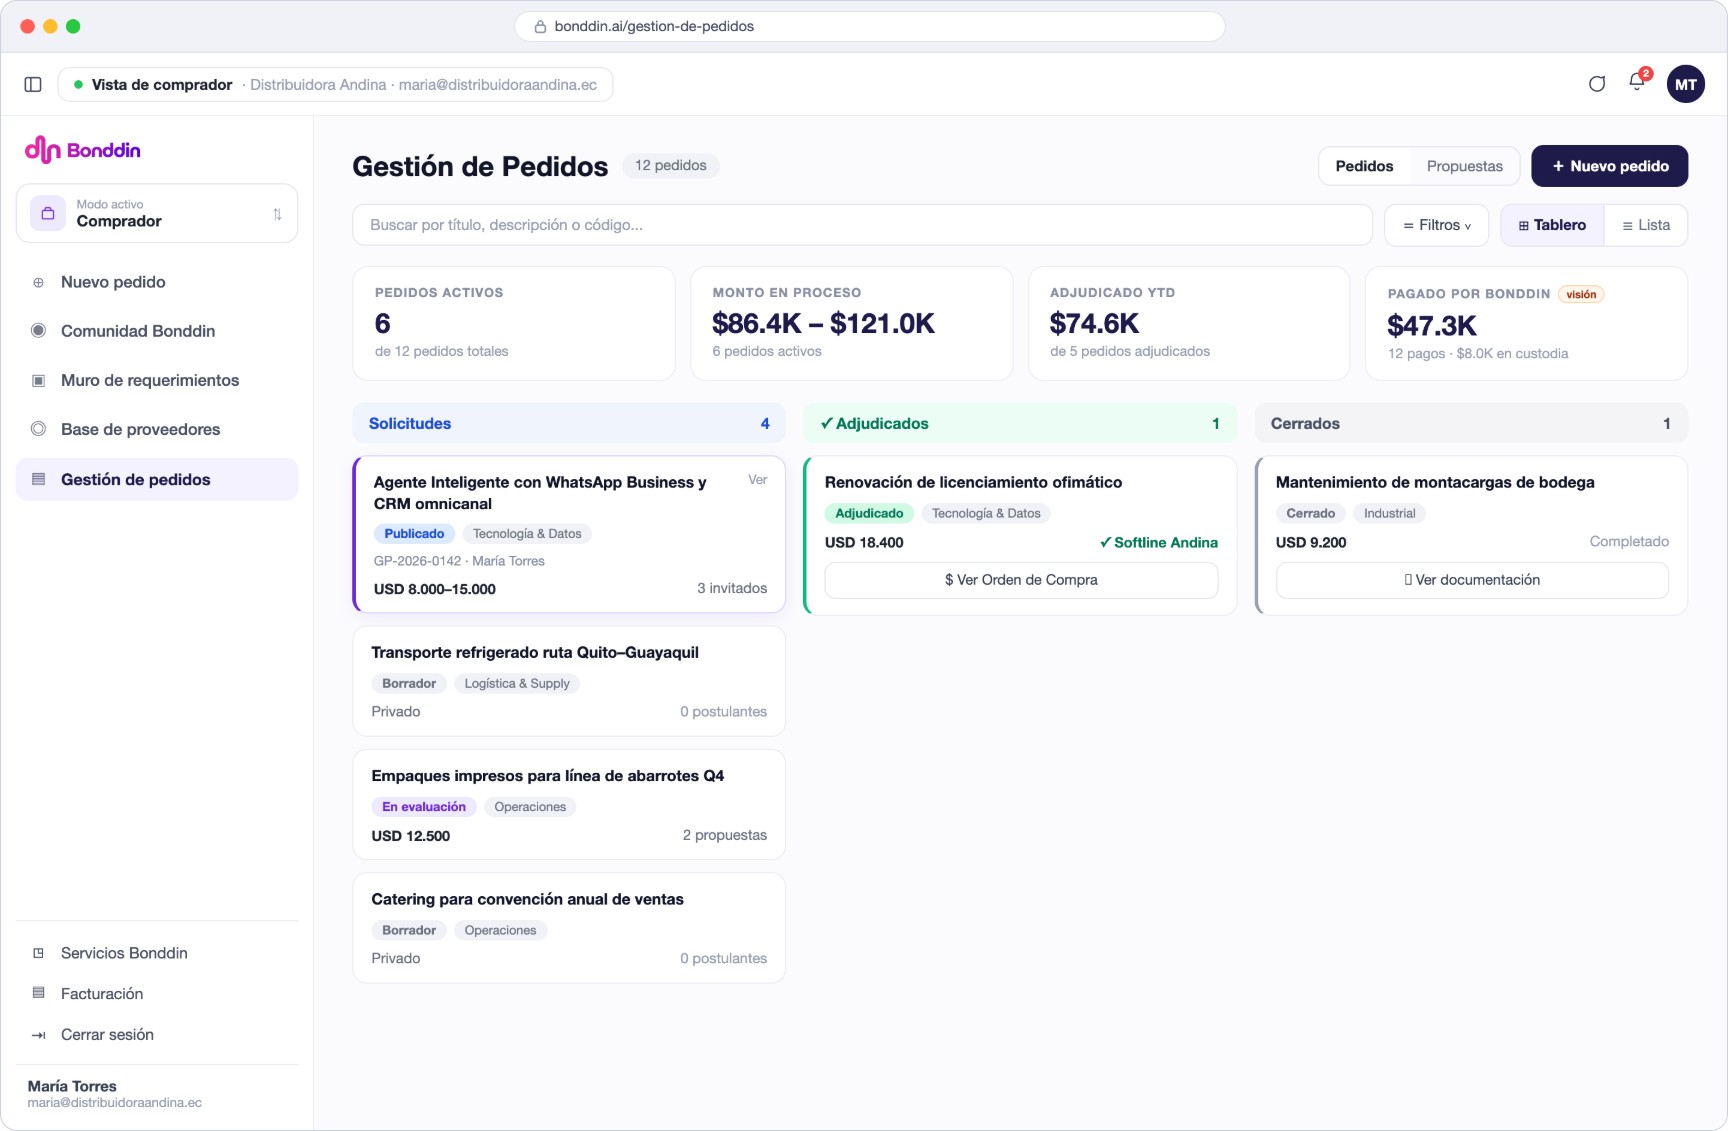
Task: Click the search orders input field
Action: [x=862, y=225]
